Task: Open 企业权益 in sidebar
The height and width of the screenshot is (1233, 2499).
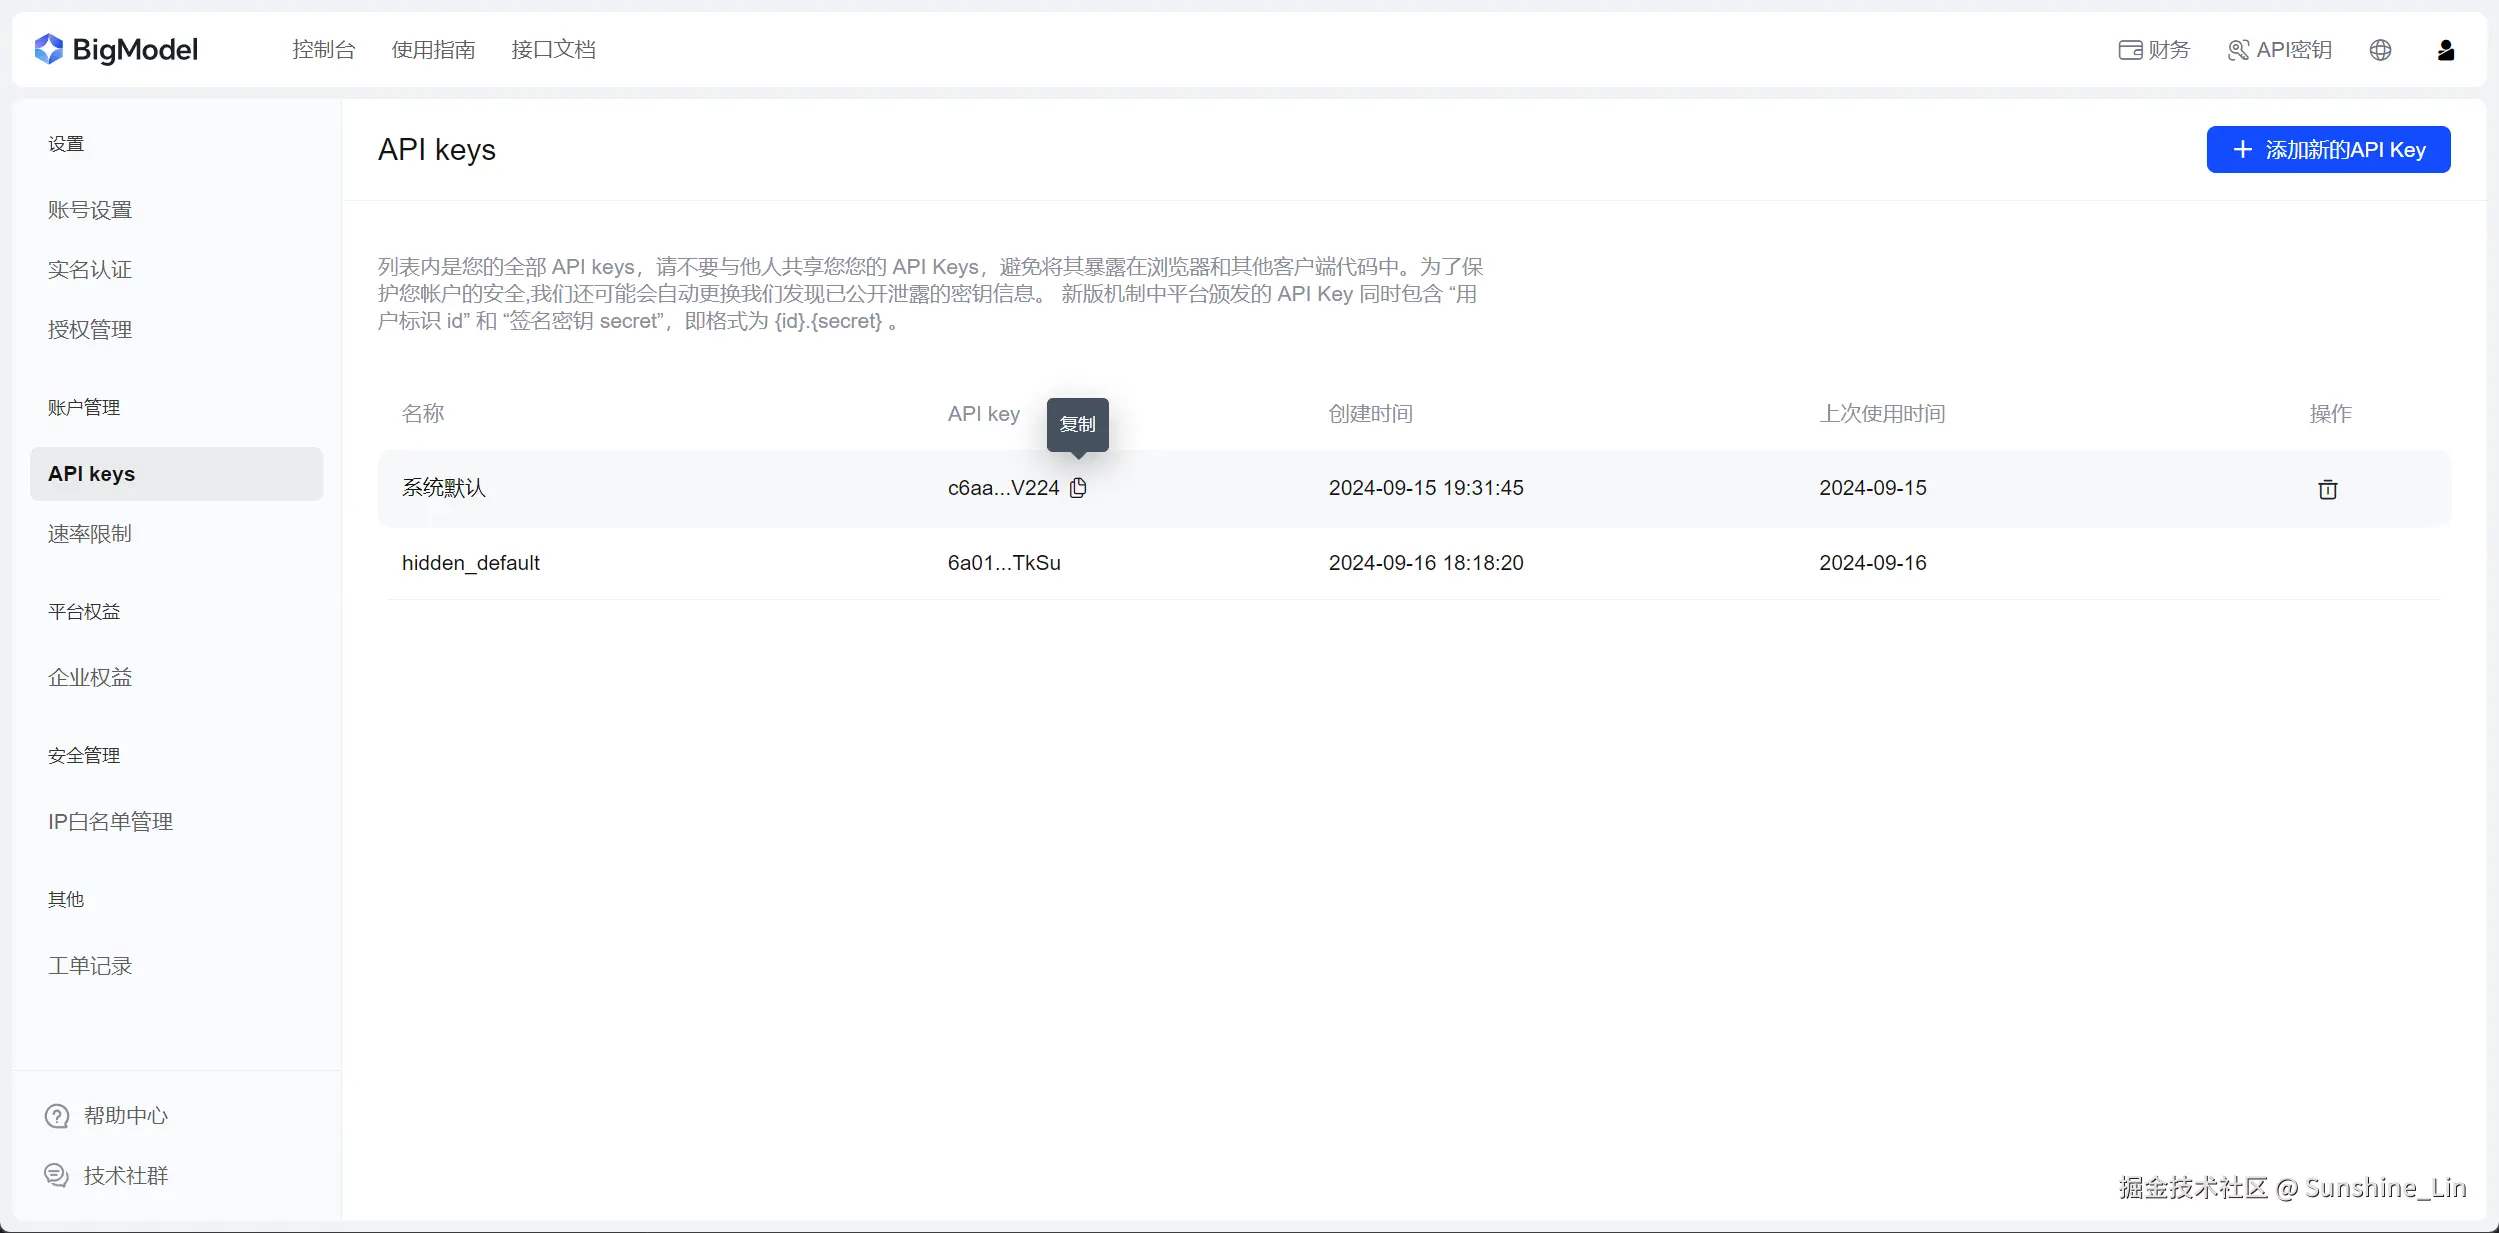Action: pyautogui.click(x=90, y=678)
